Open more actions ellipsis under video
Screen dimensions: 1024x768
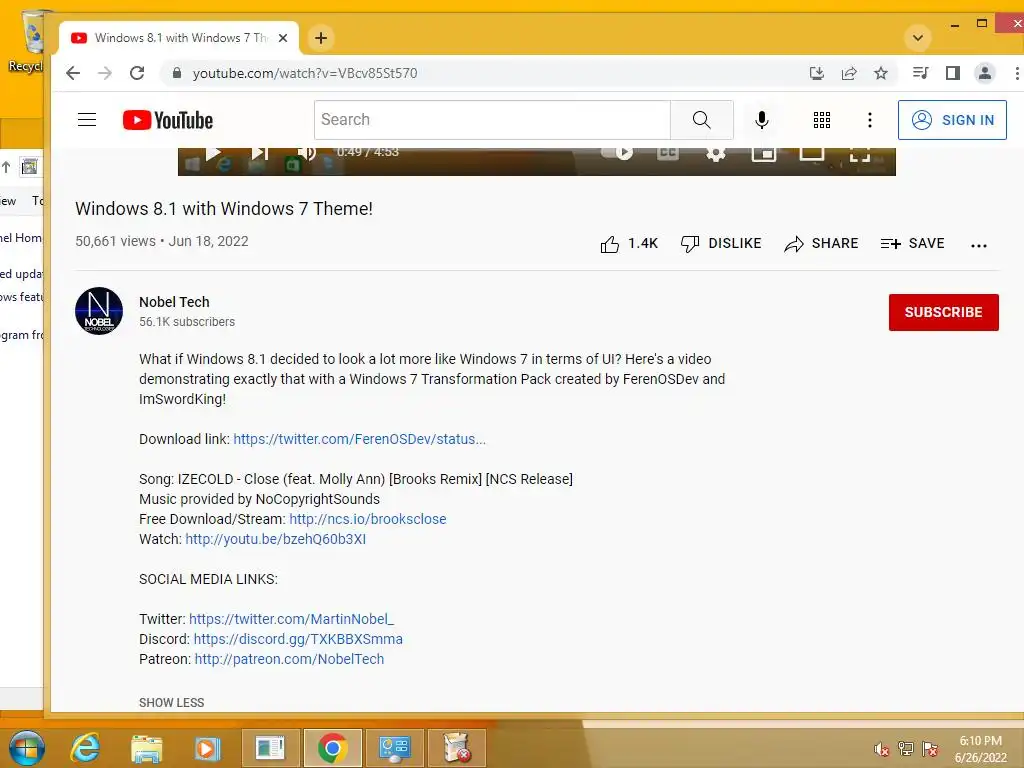pos(978,246)
